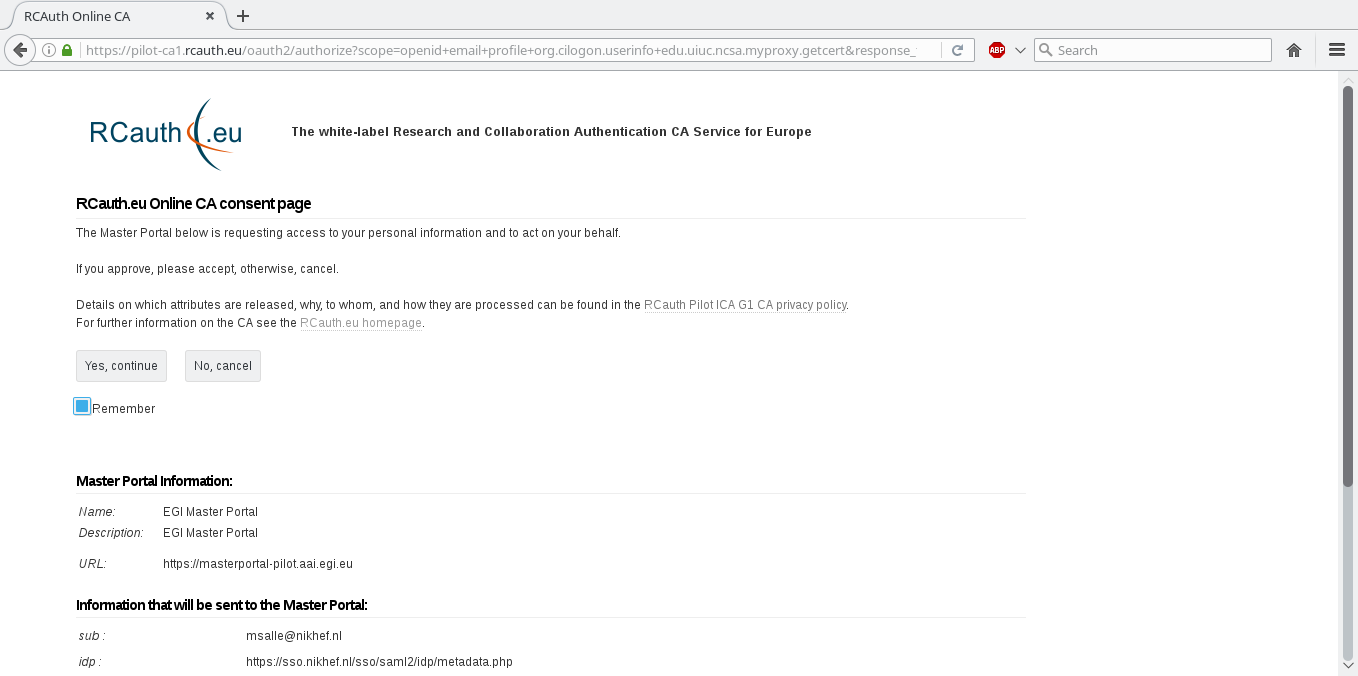Screen dimensions: 1358x676
Task: Click the No, cancel button
Action: [x=223, y=366]
